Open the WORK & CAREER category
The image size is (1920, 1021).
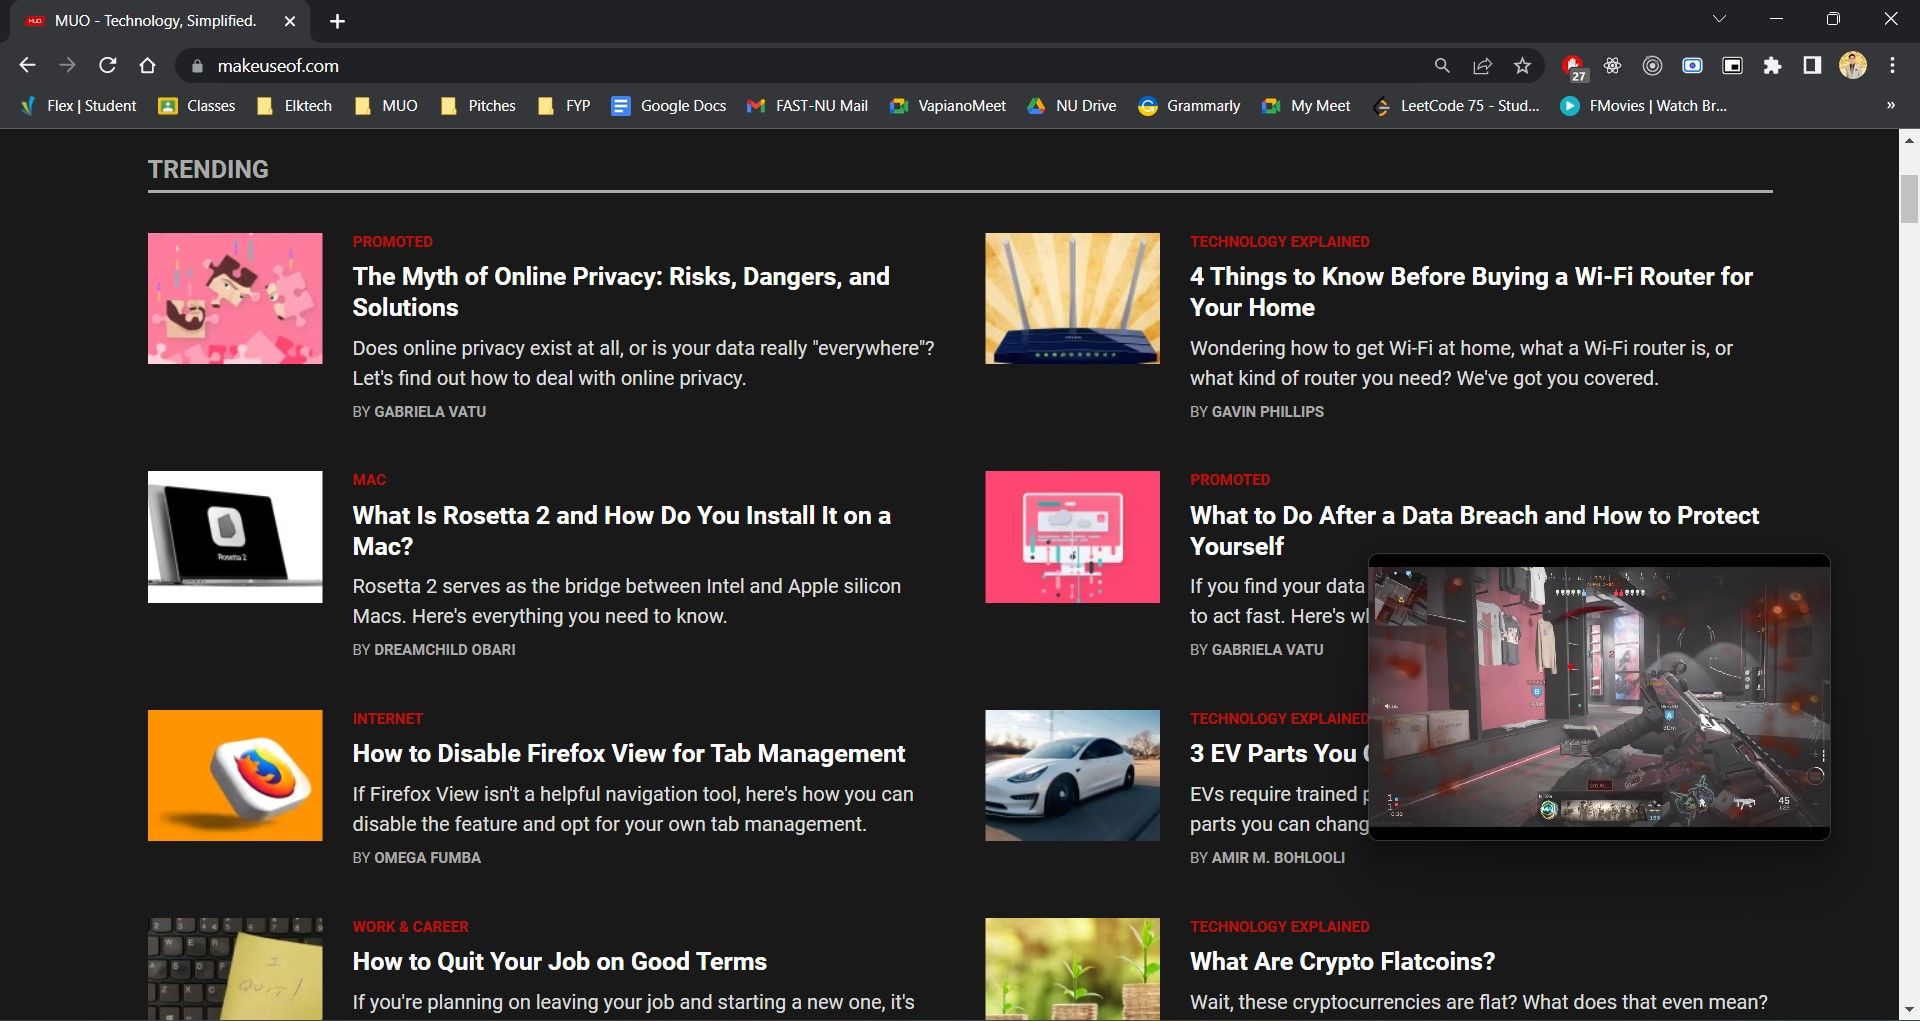click(x=410, y=927)
